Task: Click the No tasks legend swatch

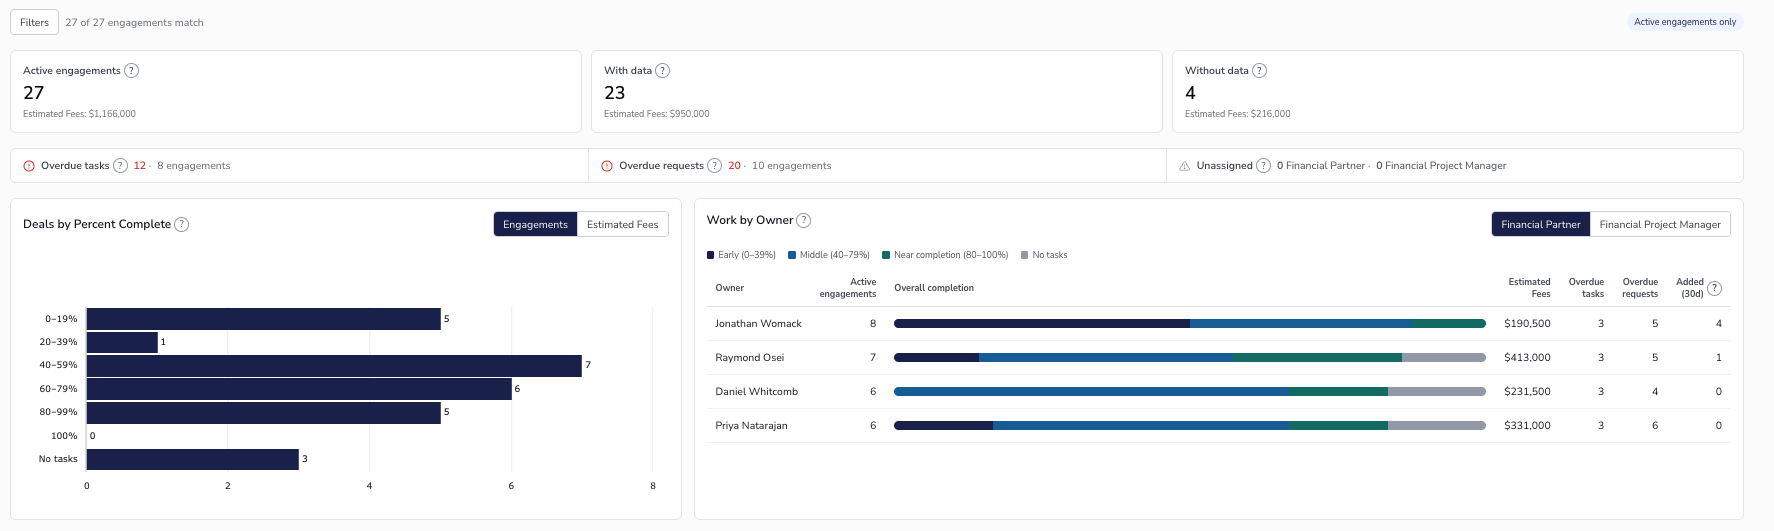Action: (x=1025, y=255)
